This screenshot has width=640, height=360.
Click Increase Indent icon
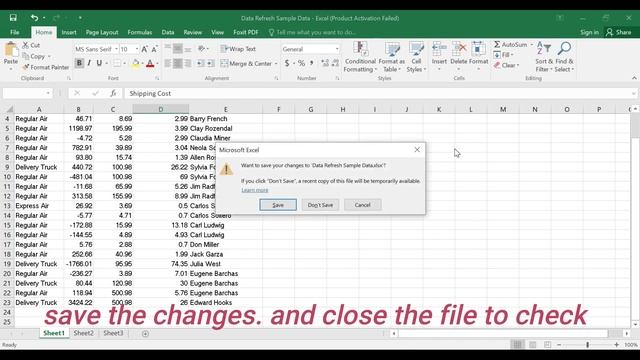tap(210, 63)
